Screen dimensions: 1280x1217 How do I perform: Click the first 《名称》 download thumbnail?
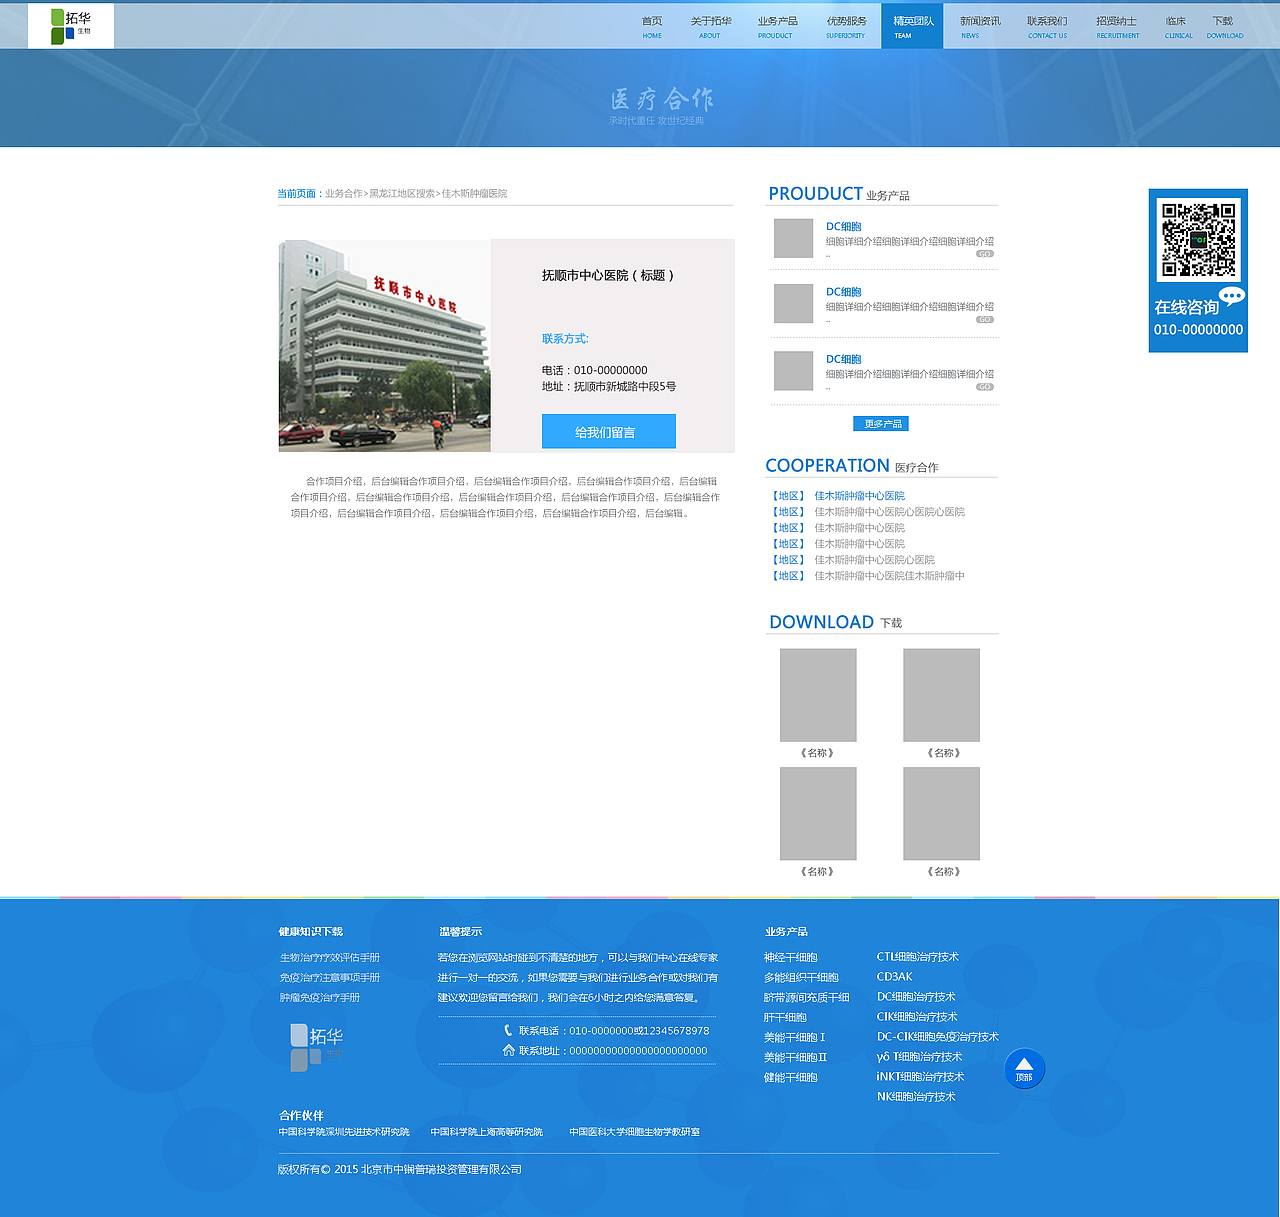(817, 694)
